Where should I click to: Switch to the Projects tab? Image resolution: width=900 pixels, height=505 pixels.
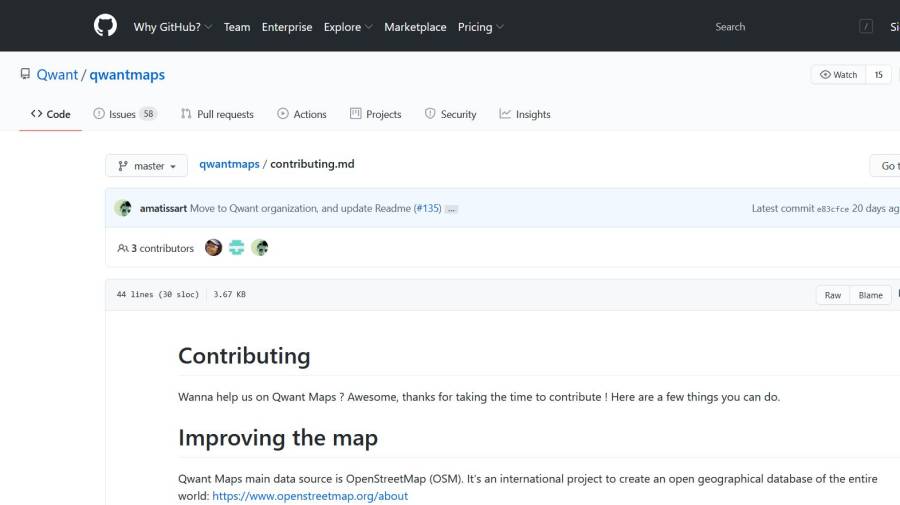[x=375, y=114]
